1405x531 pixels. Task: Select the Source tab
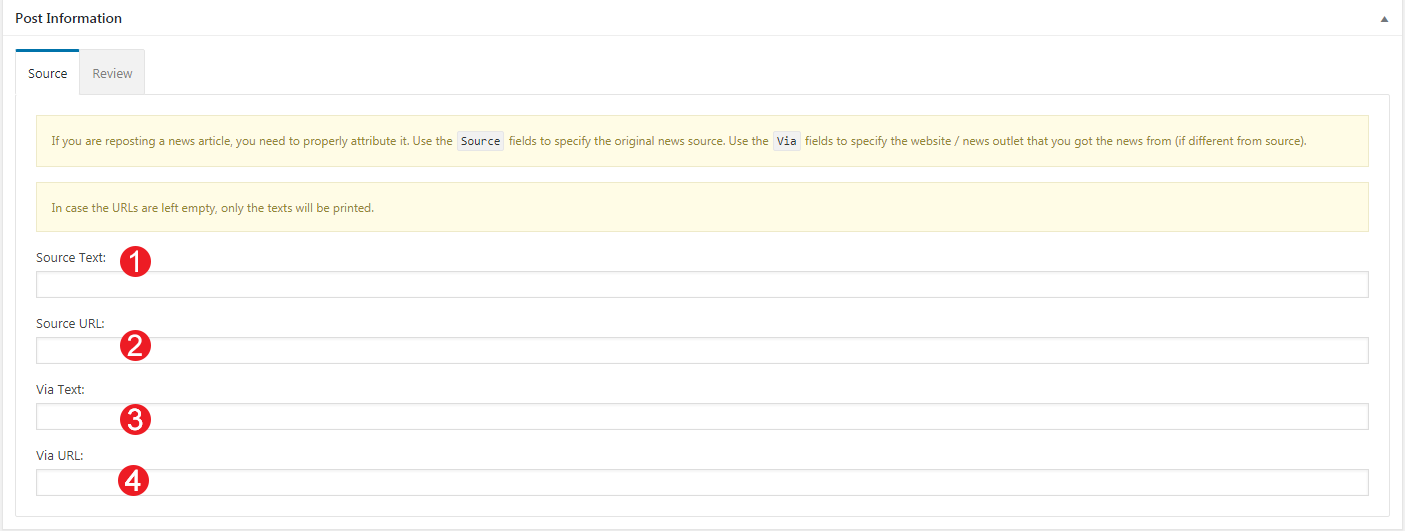(47, 73)
